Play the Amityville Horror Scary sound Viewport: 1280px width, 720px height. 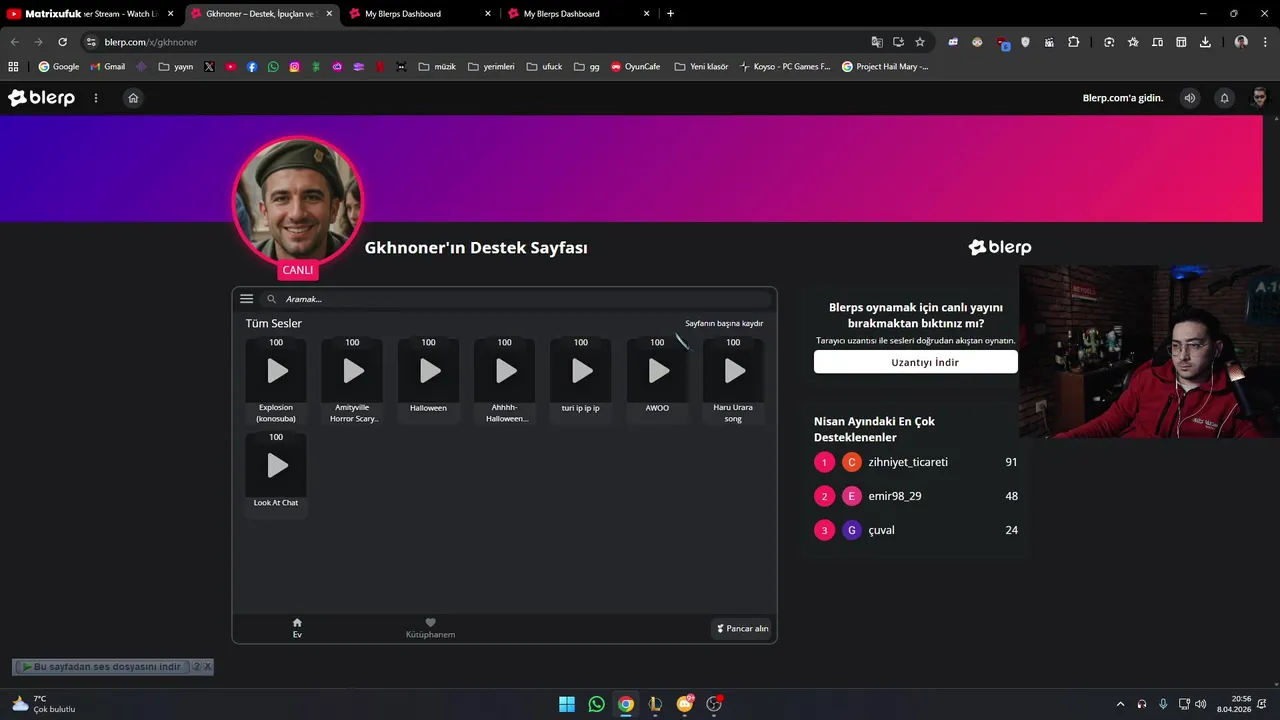click(x=353, y=372)
